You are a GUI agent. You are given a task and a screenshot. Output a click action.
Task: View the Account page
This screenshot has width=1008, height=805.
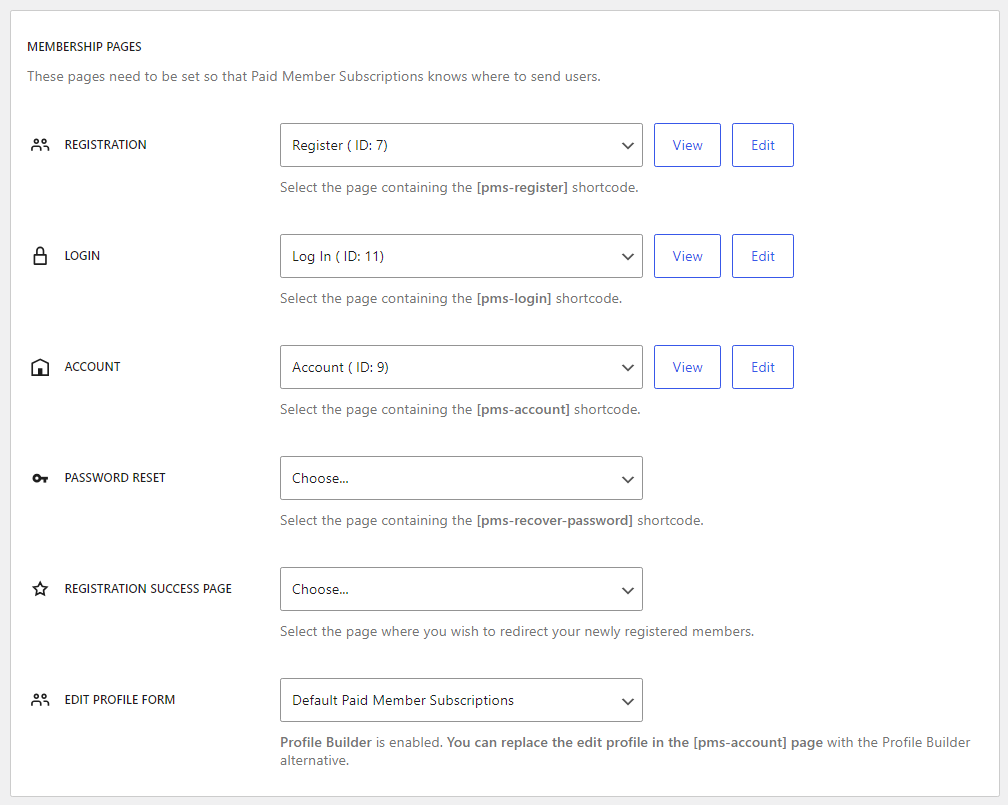pyautogui.click(x=687, y=367)
